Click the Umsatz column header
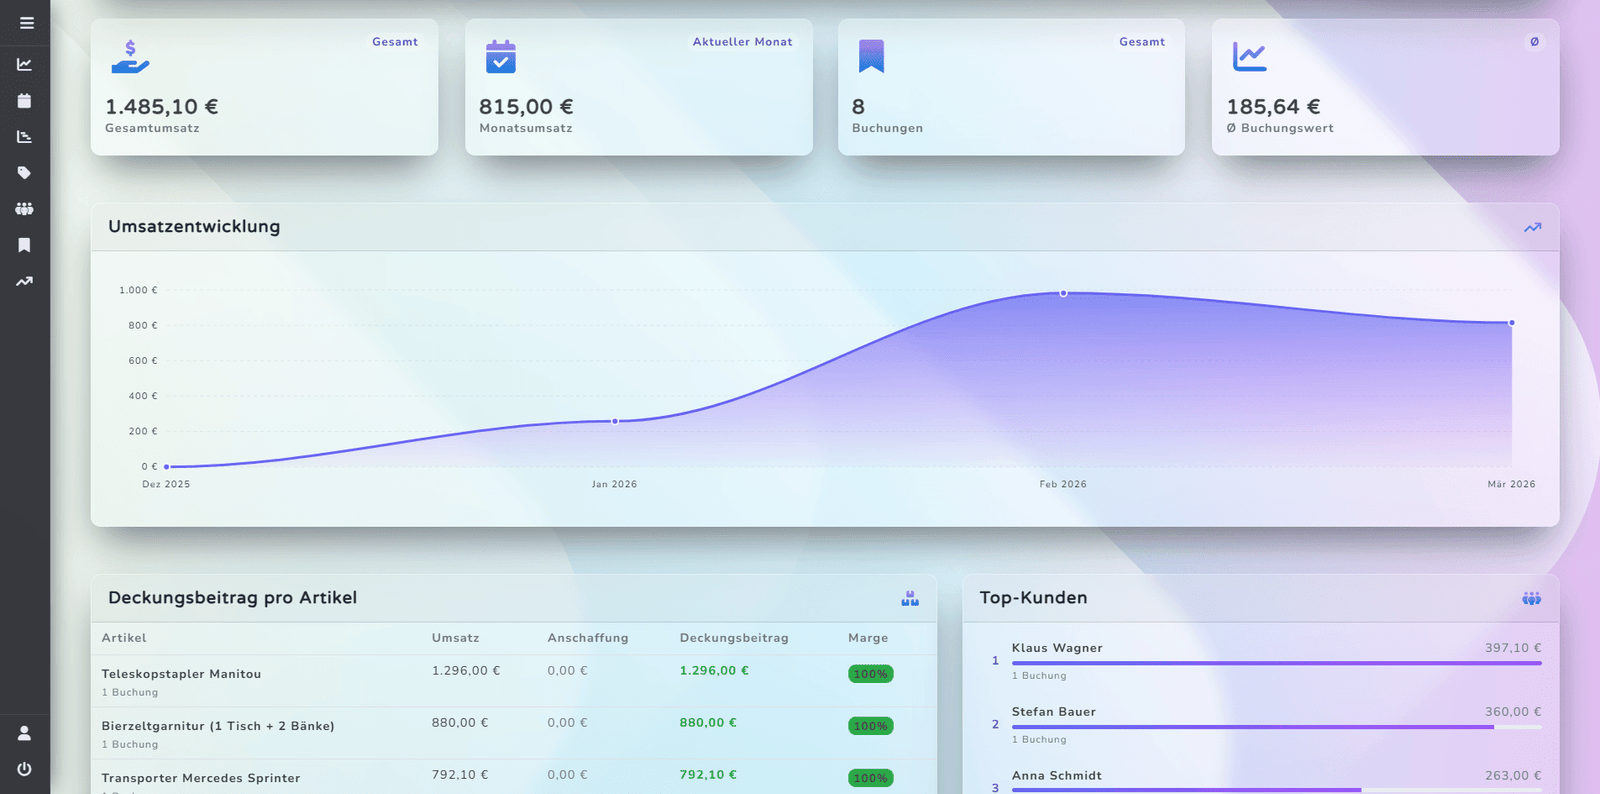Viewport: 1600px width, 794px height. 455,638
